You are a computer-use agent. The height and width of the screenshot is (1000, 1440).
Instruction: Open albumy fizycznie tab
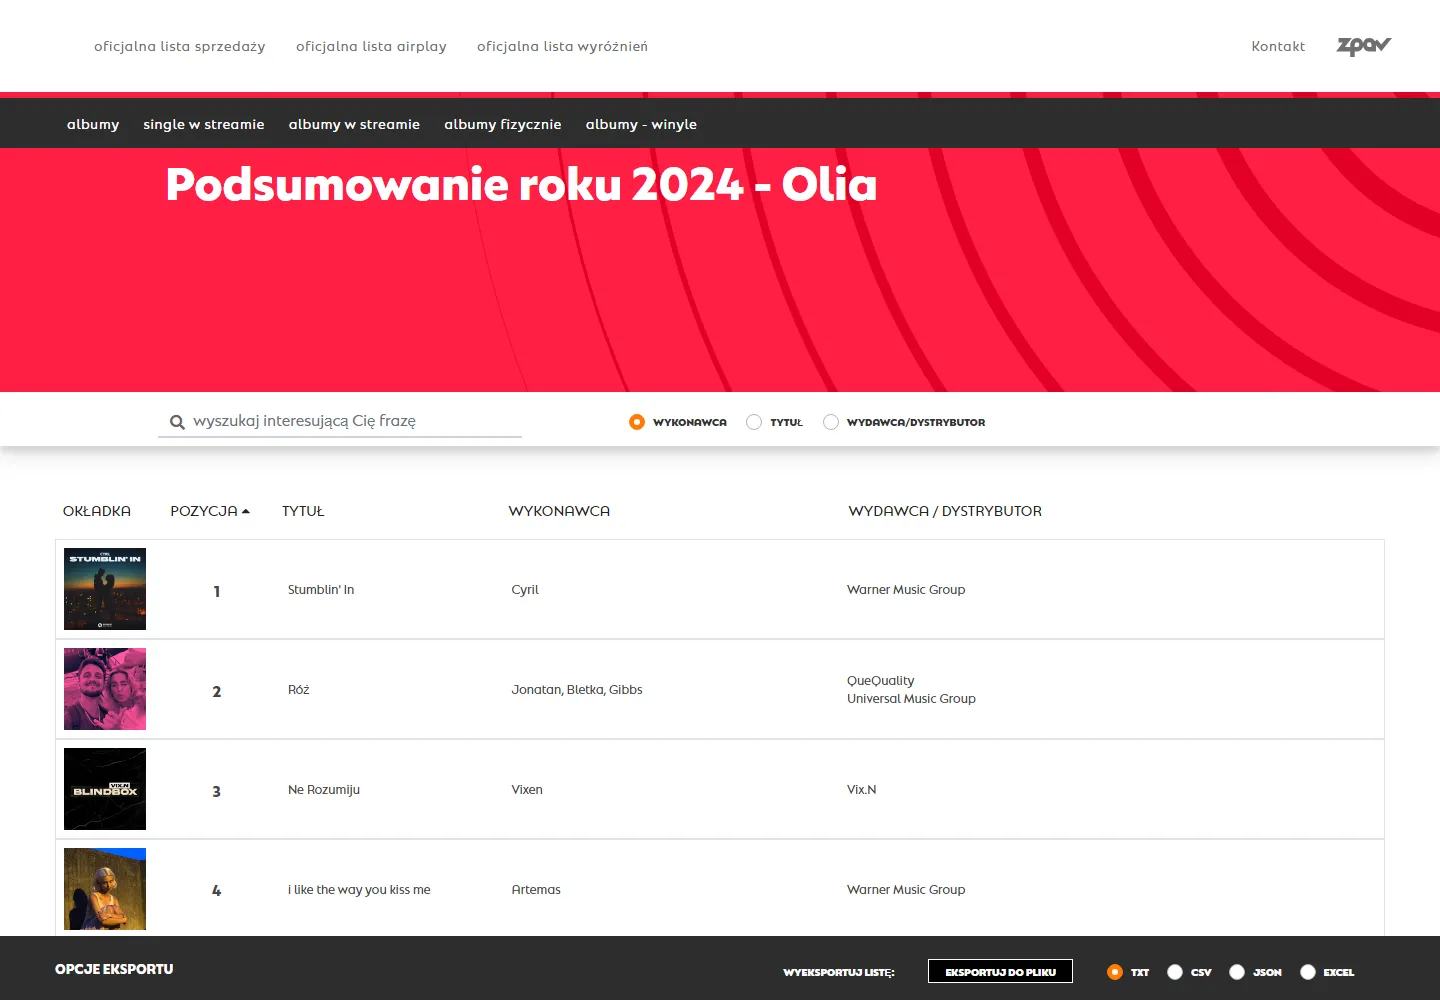coord(503,124)
